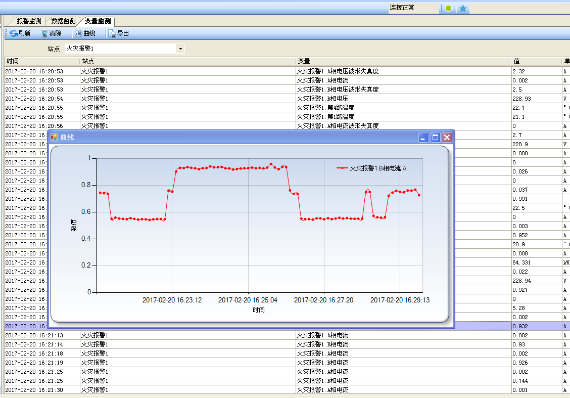Click the peak data point on the curve

(271, 164)
